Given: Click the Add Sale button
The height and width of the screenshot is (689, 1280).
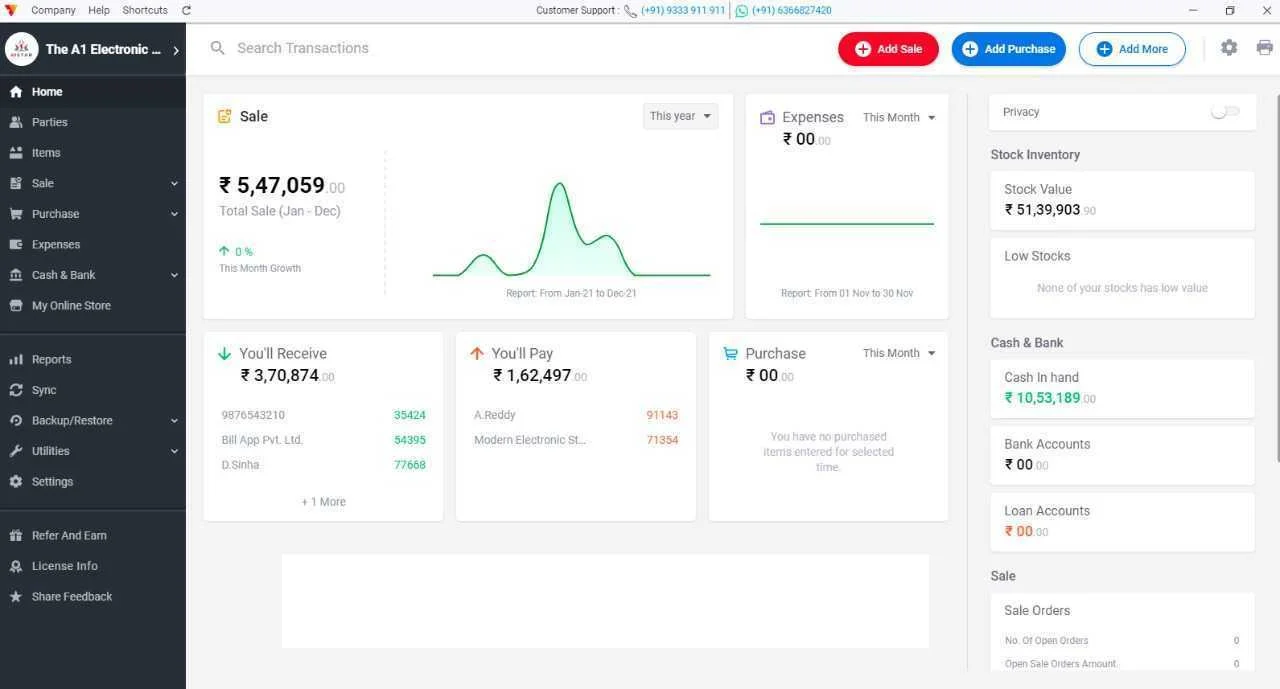Looking at the screenshot, I should tap(888, 49).
